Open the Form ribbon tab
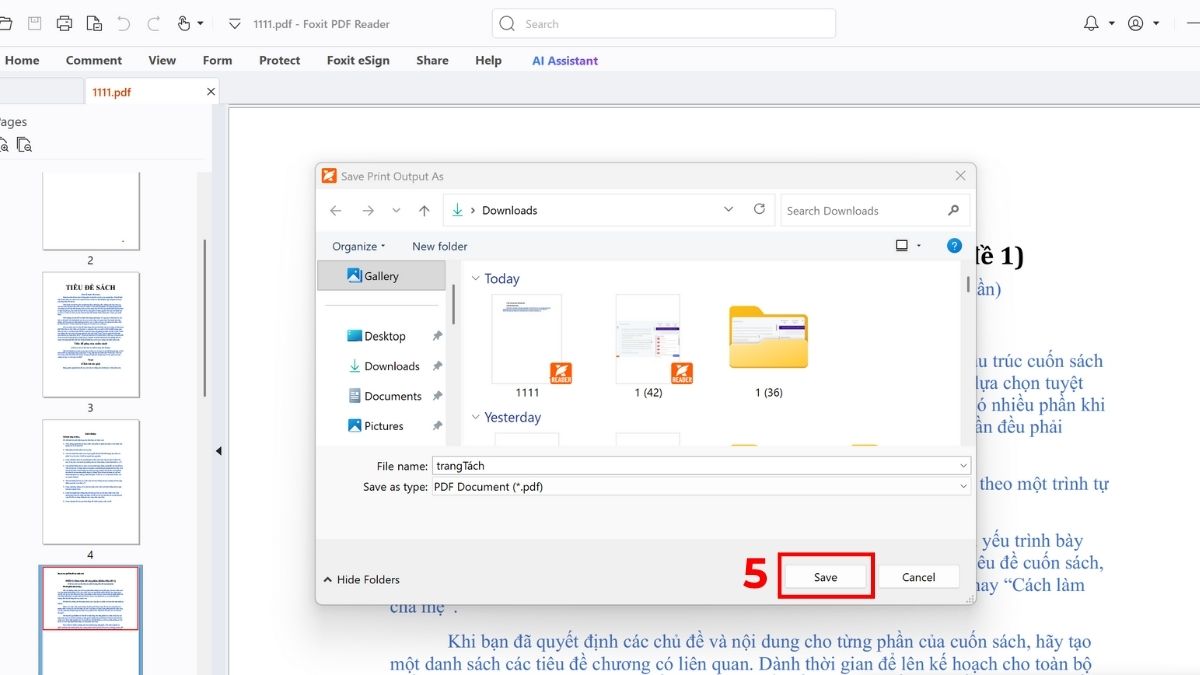Screen dimensions: 1200x675 click(x=217, y=60)
